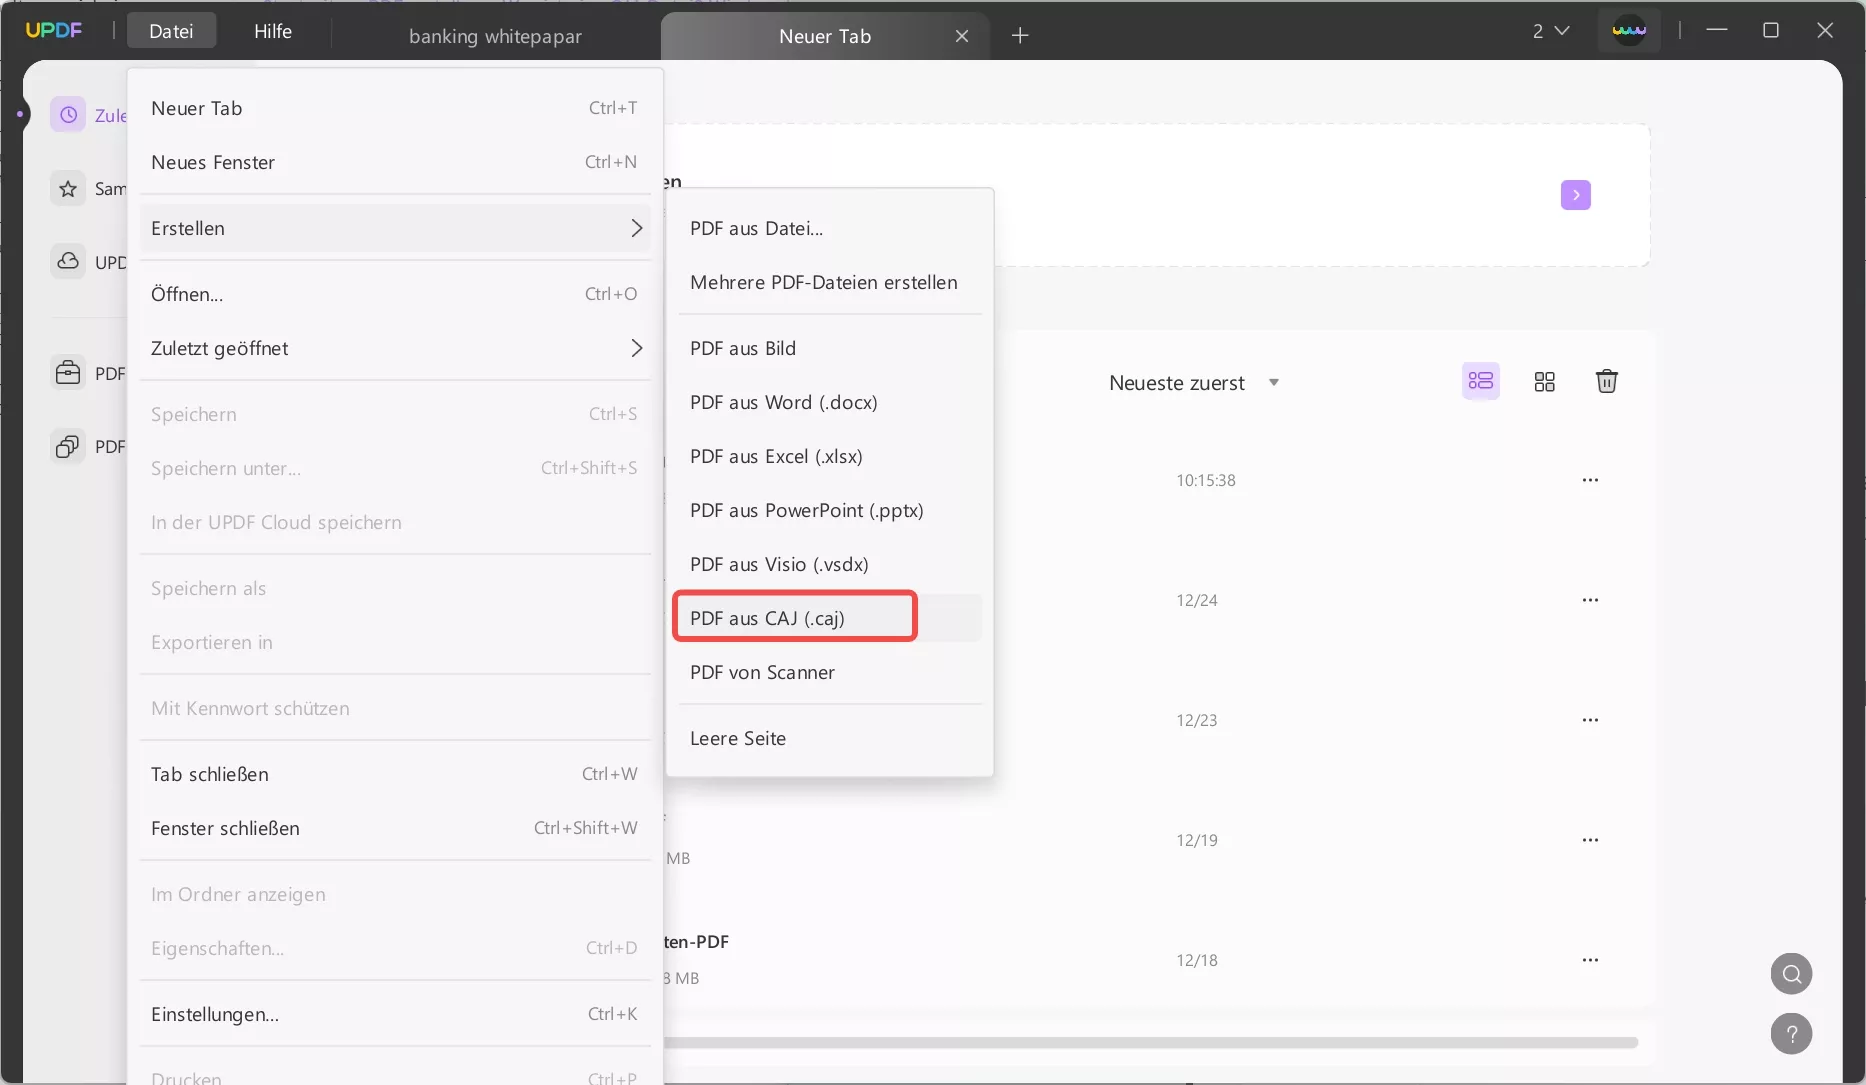Select PDF aus PowerPoint (.pptx)
The image size is (1866, 1085).
(x=830, y=510)
